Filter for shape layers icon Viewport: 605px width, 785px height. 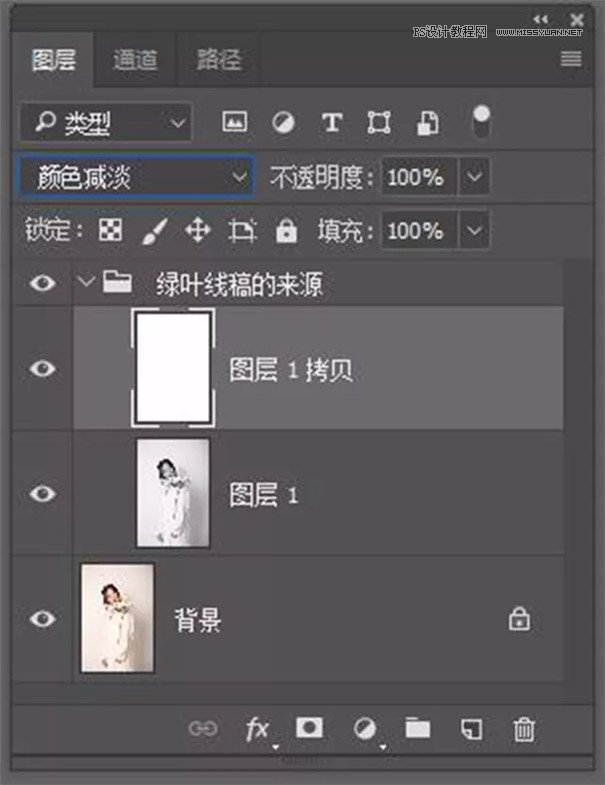click(x=379, y=122)
